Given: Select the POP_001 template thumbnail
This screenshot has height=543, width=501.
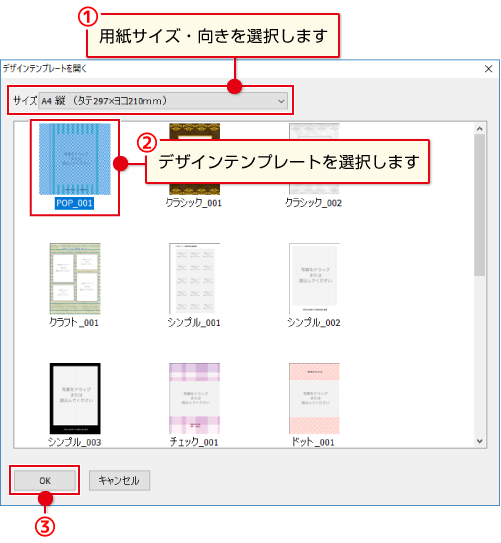Looking at the screenshot, I should pos(75,159).
